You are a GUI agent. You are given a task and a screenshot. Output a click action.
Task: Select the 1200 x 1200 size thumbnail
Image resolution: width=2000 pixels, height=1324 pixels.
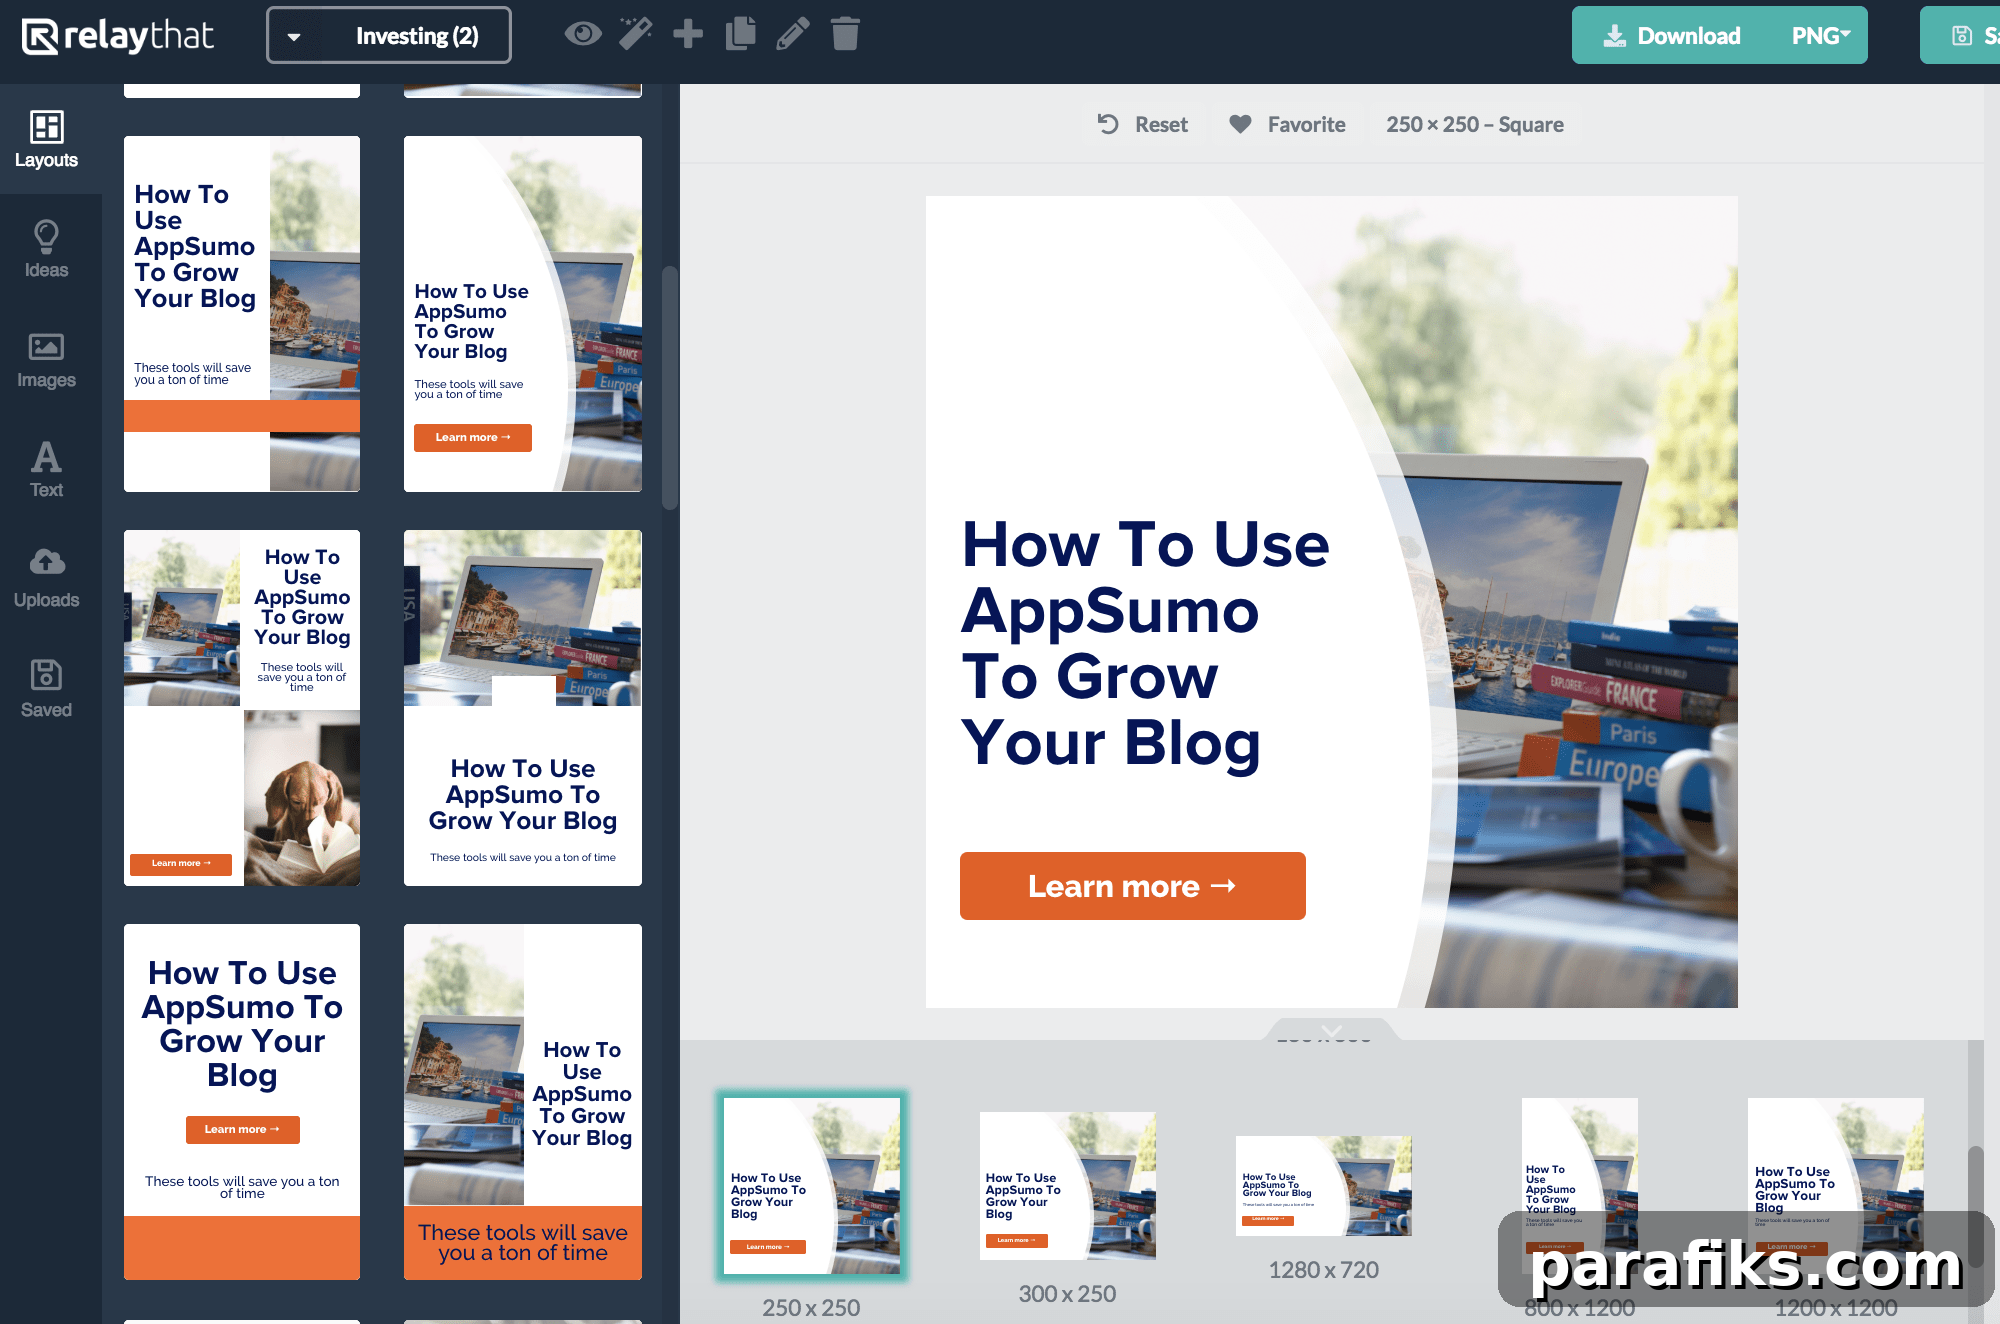point(1836,1186)
